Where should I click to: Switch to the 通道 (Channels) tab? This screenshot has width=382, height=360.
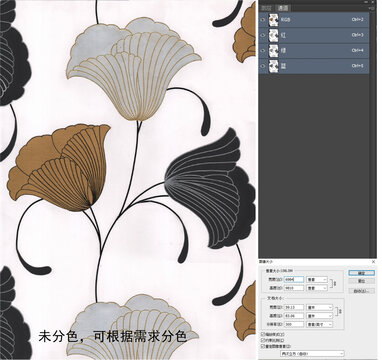[283, 8]
